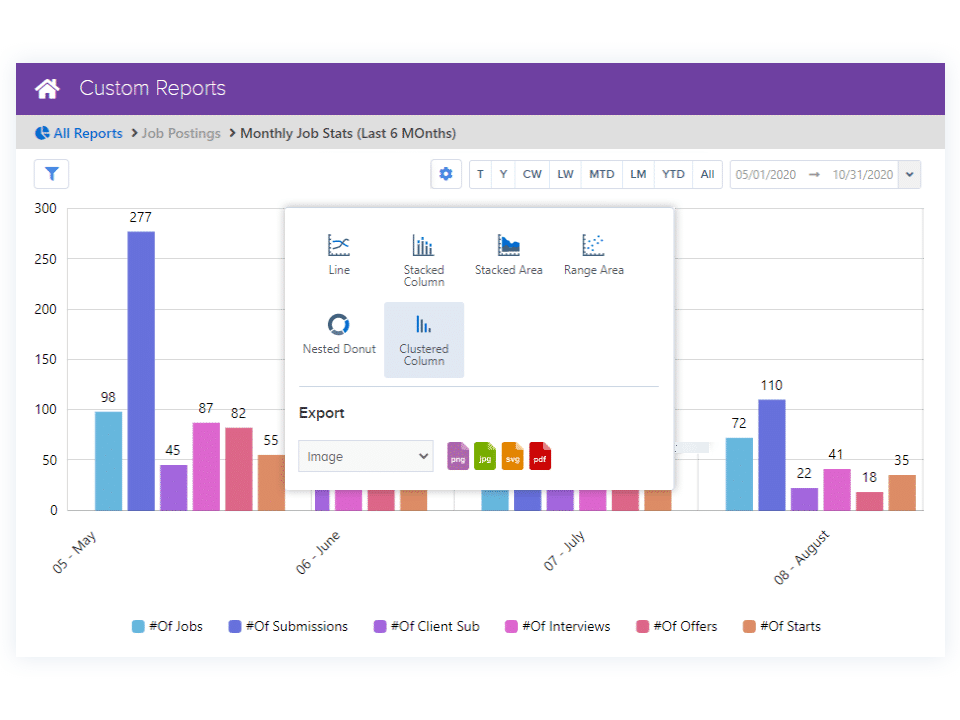Click May client sub bar labeled 45

click(174, 488)
